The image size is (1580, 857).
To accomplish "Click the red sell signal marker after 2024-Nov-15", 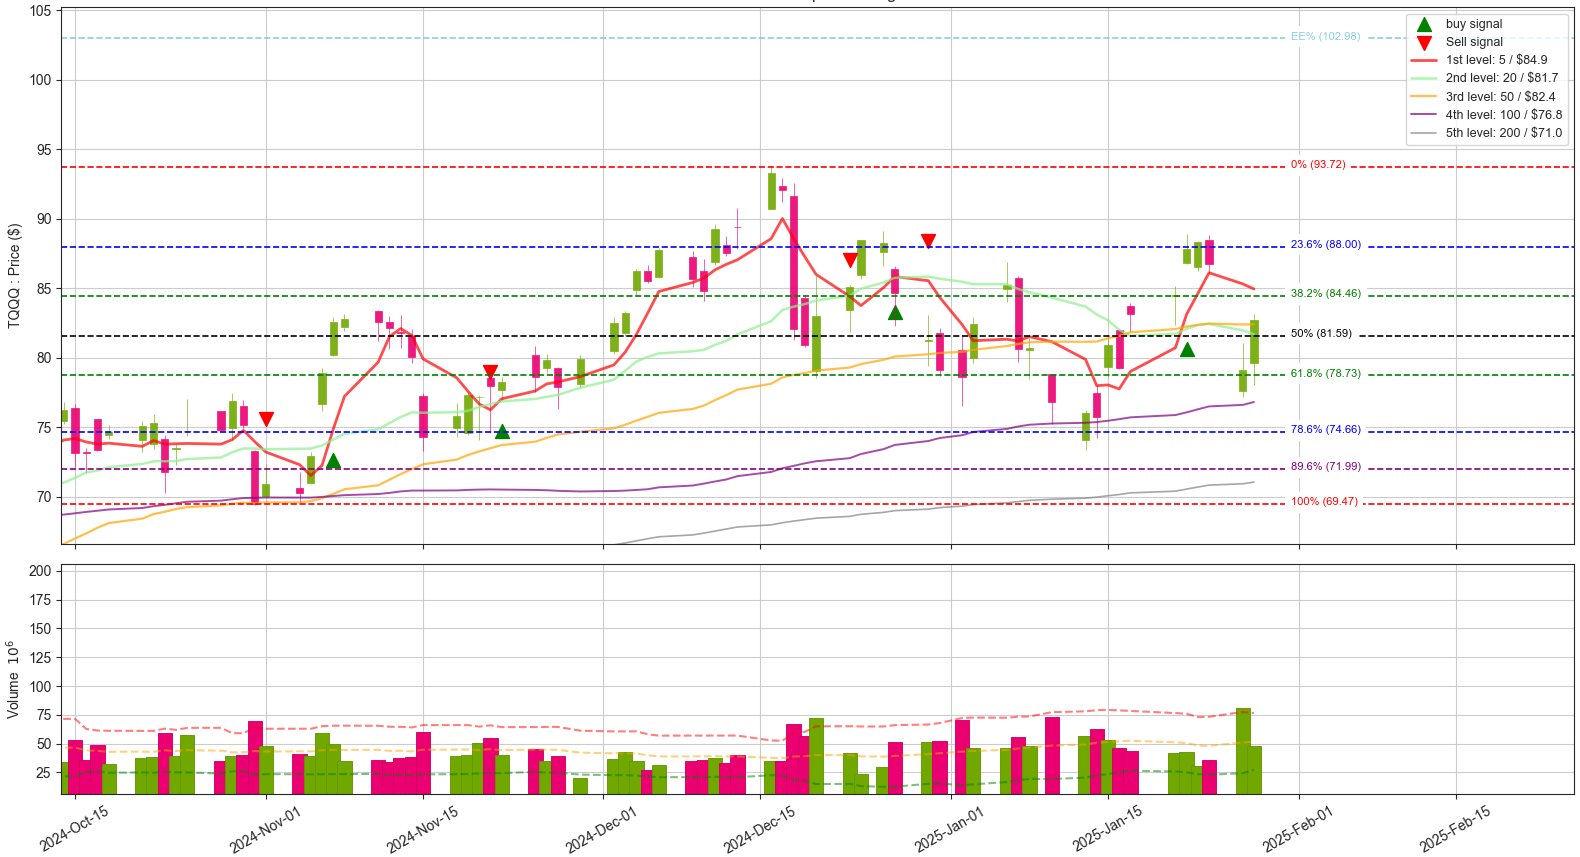I will click(490, 372).
